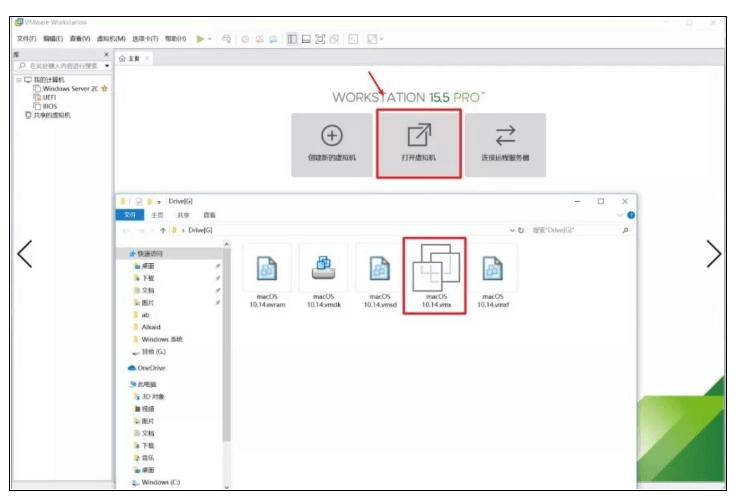
Task: Switch to Explorer's 查看 ribbon tab
Action: click(x=209, y=214)
